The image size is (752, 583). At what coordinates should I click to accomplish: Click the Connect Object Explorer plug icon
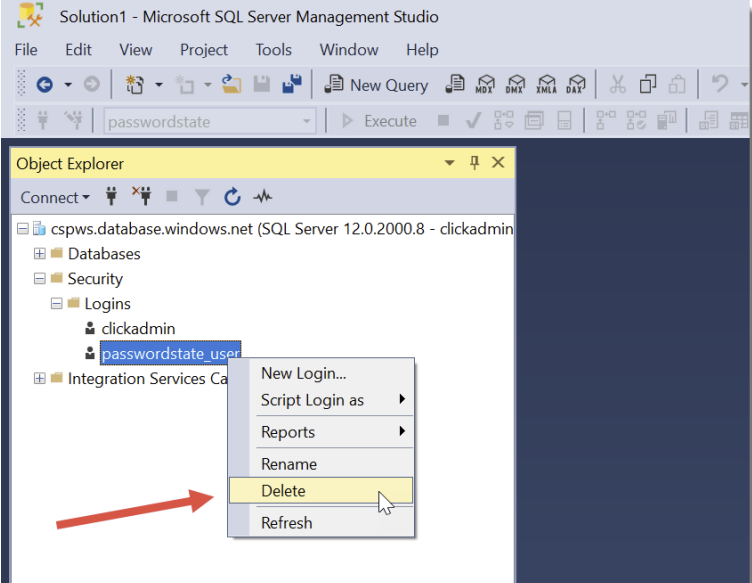(111, 197)
